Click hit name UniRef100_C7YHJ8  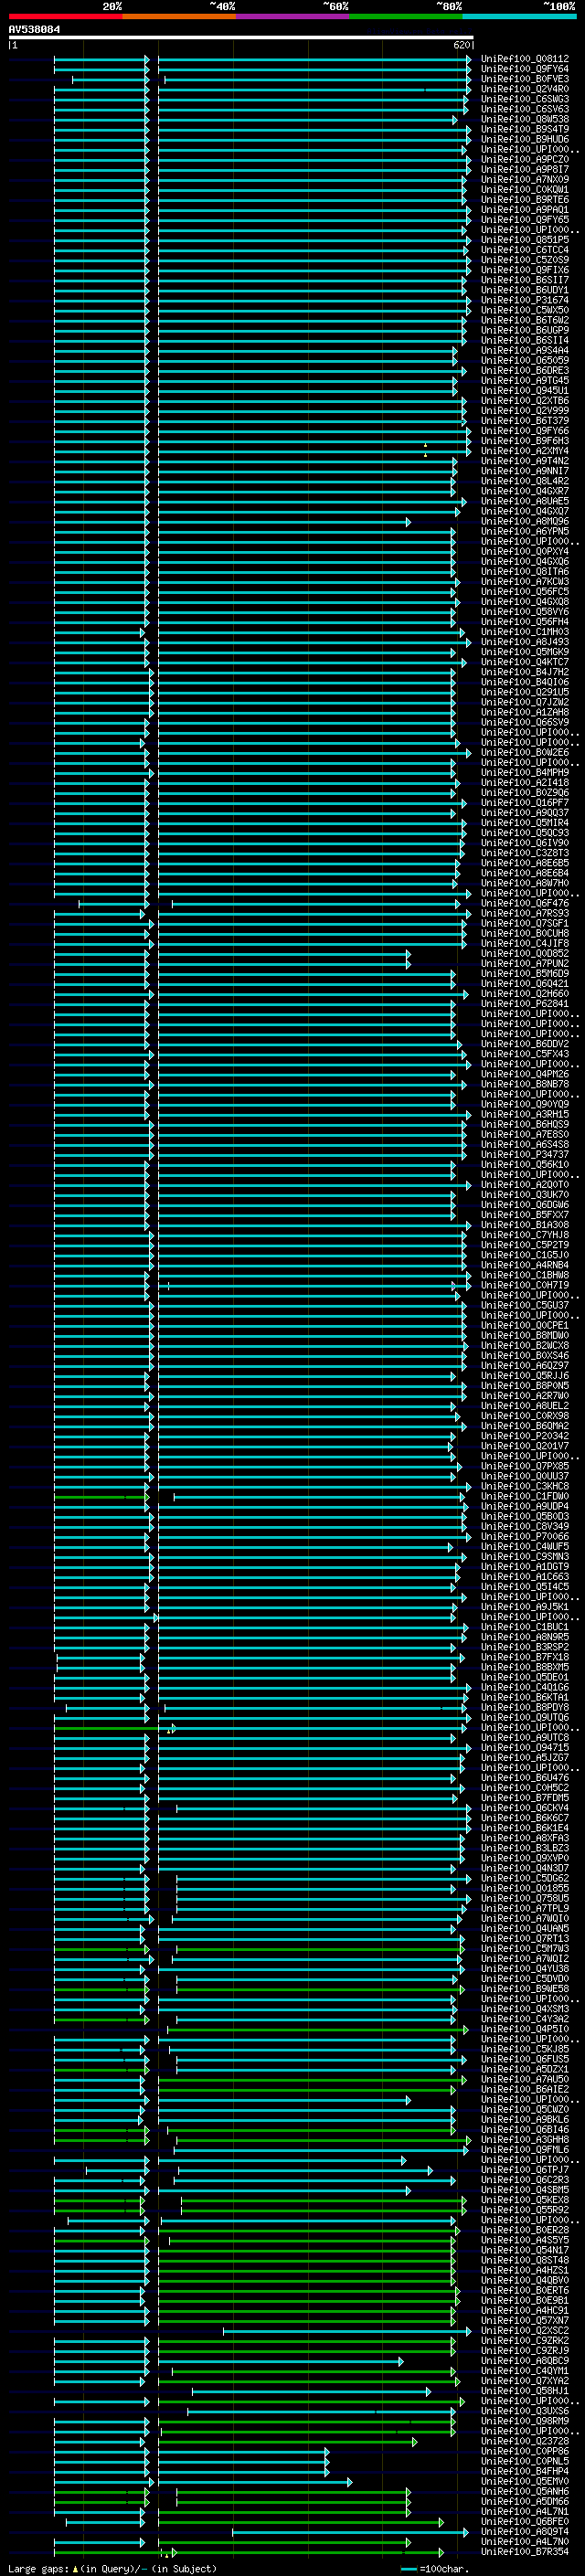(524, 1235)
